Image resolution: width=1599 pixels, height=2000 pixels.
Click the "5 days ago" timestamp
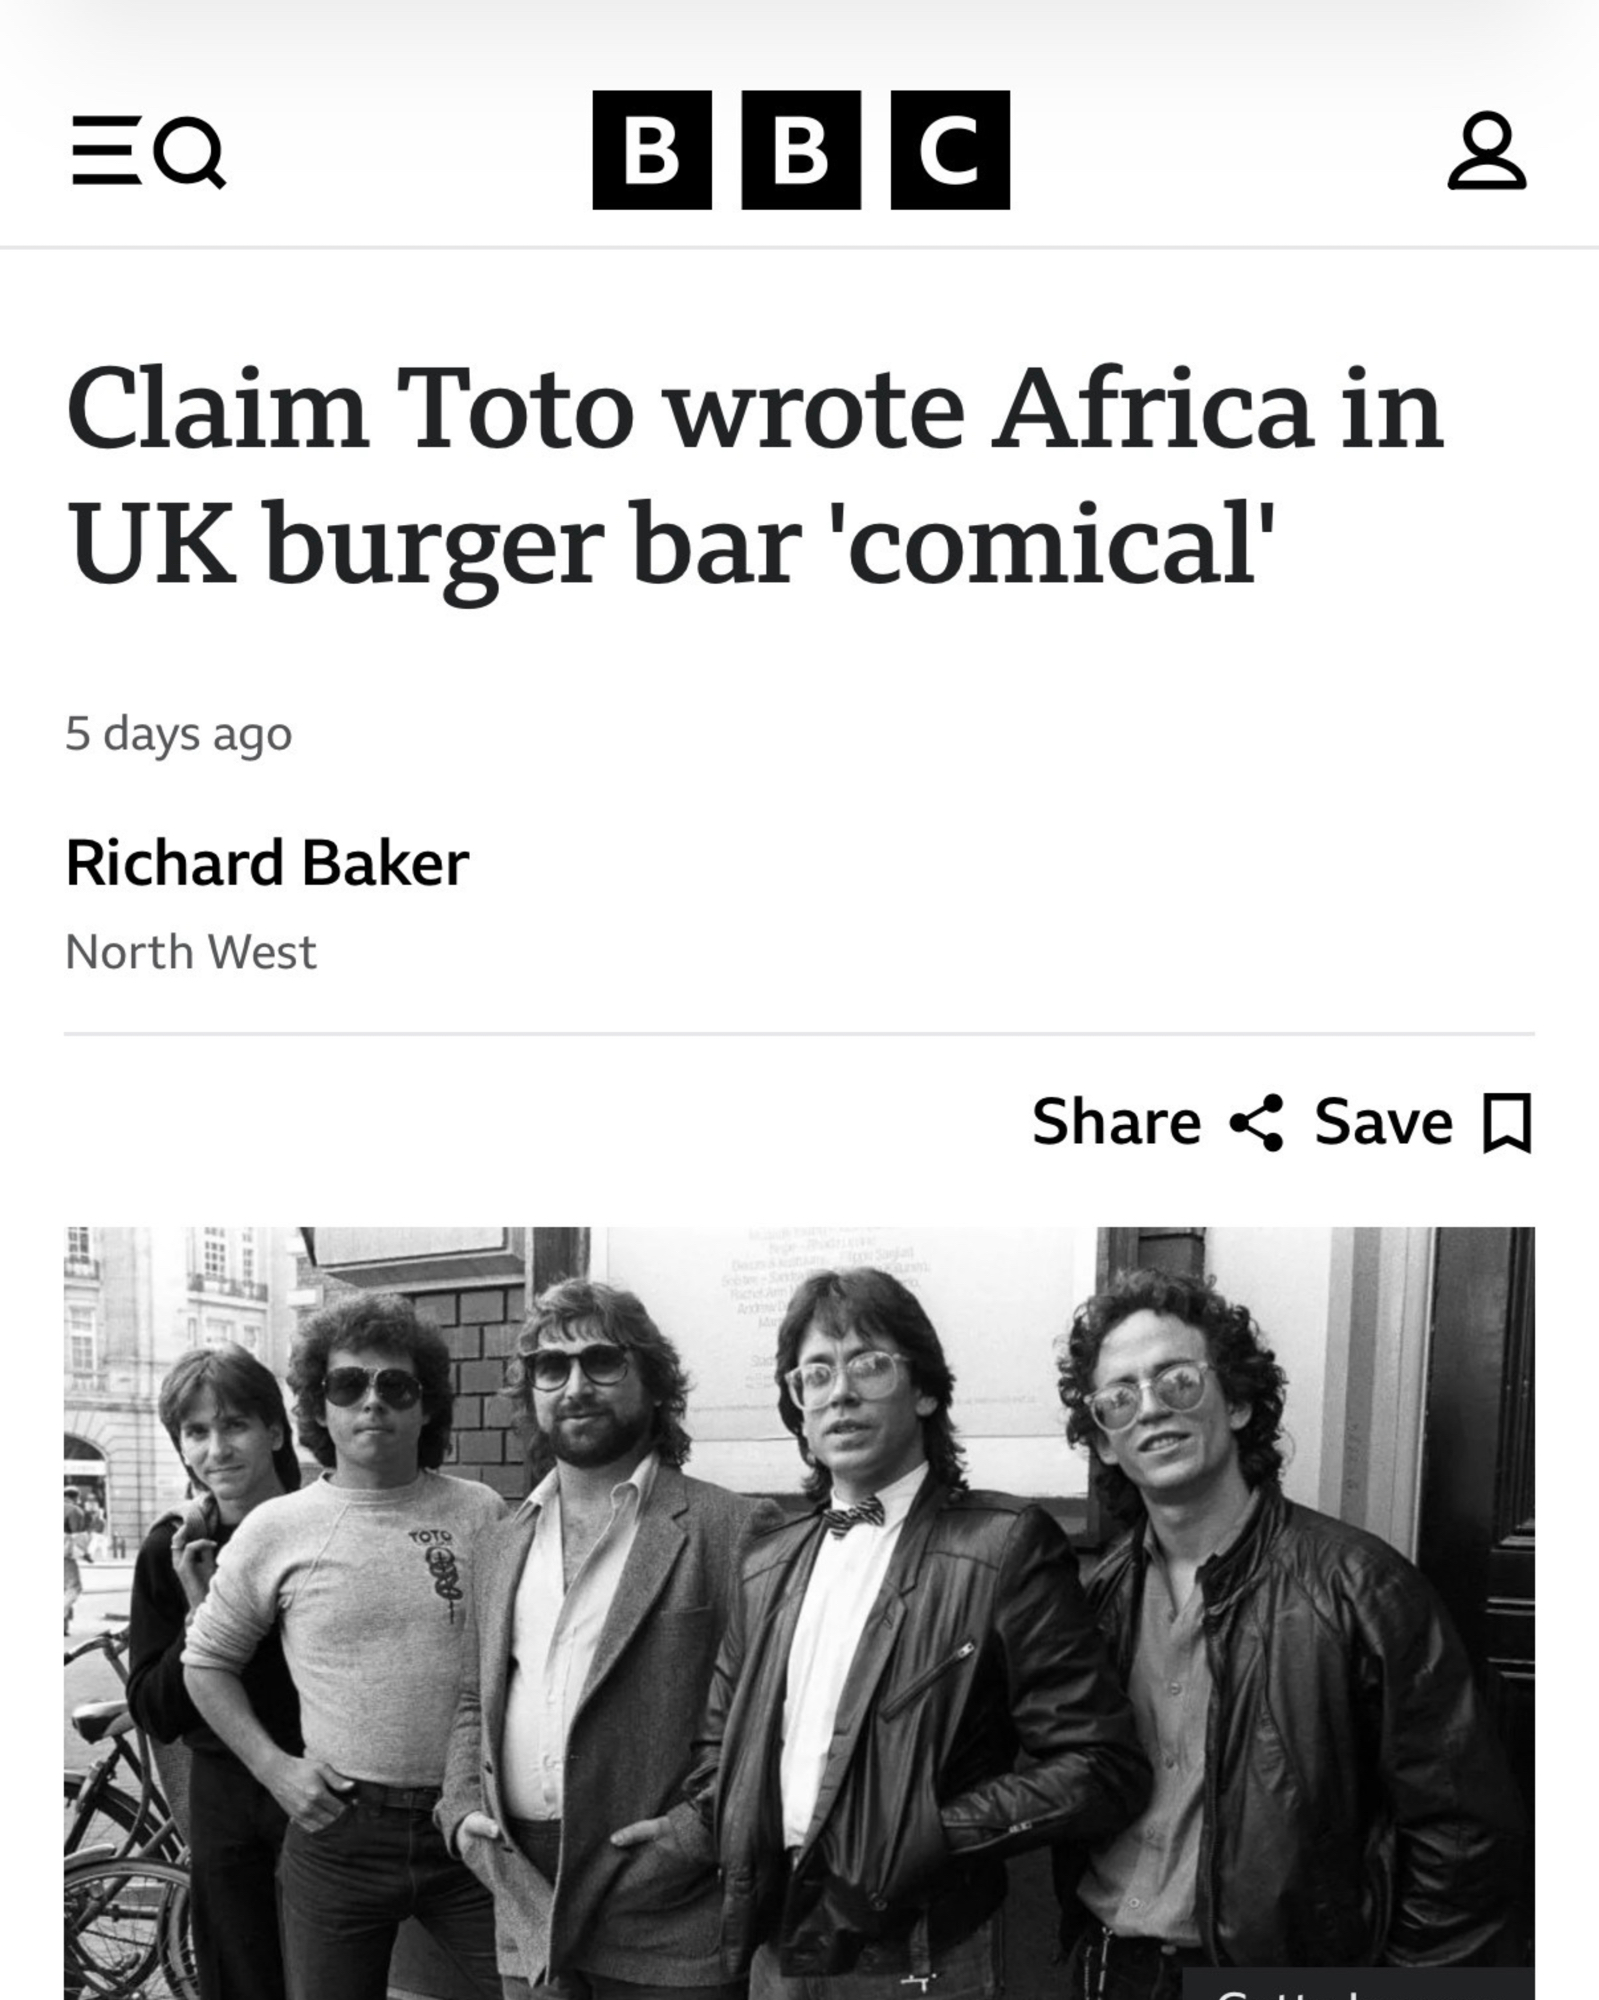(x=179, y=734)
